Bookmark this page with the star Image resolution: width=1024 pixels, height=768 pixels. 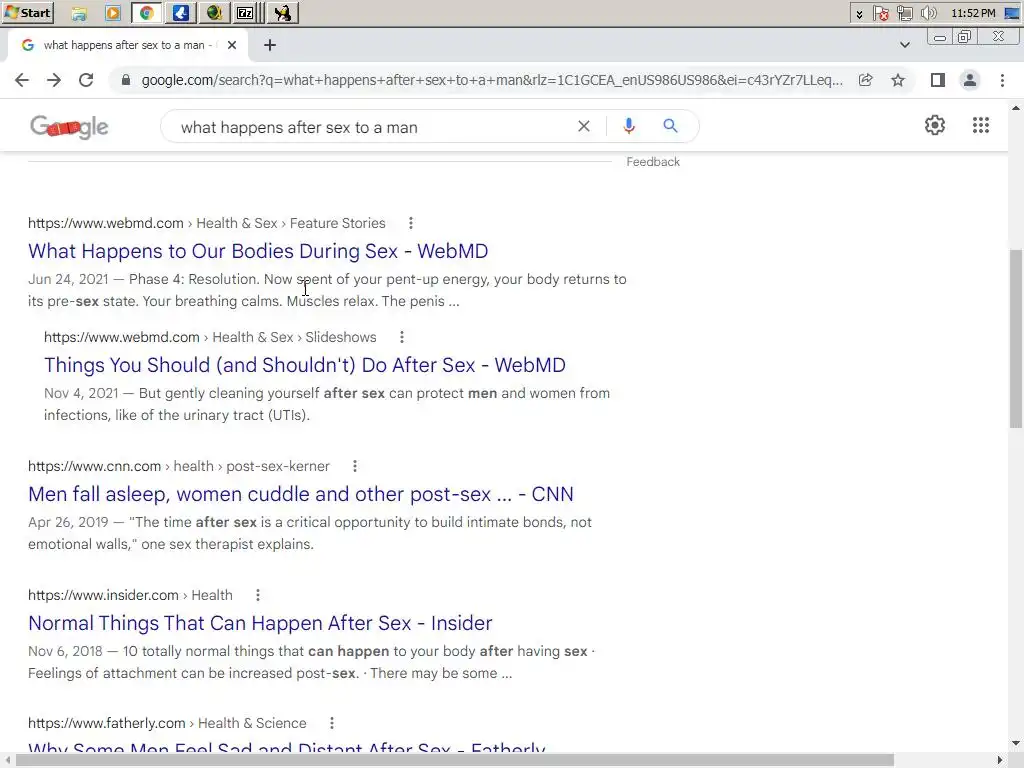point(898,80)
